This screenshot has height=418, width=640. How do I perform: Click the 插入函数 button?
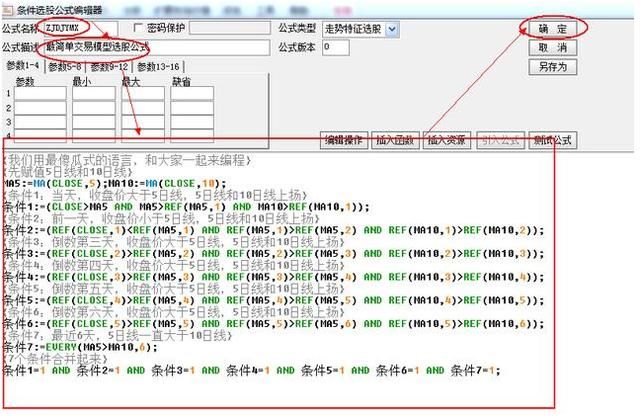pos(397,141)
